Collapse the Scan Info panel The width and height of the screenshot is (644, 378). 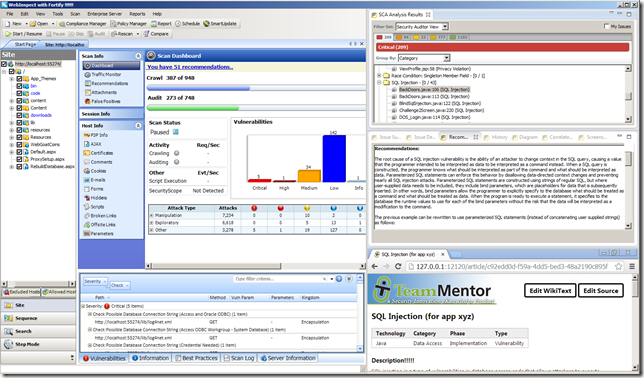(138, 56)
